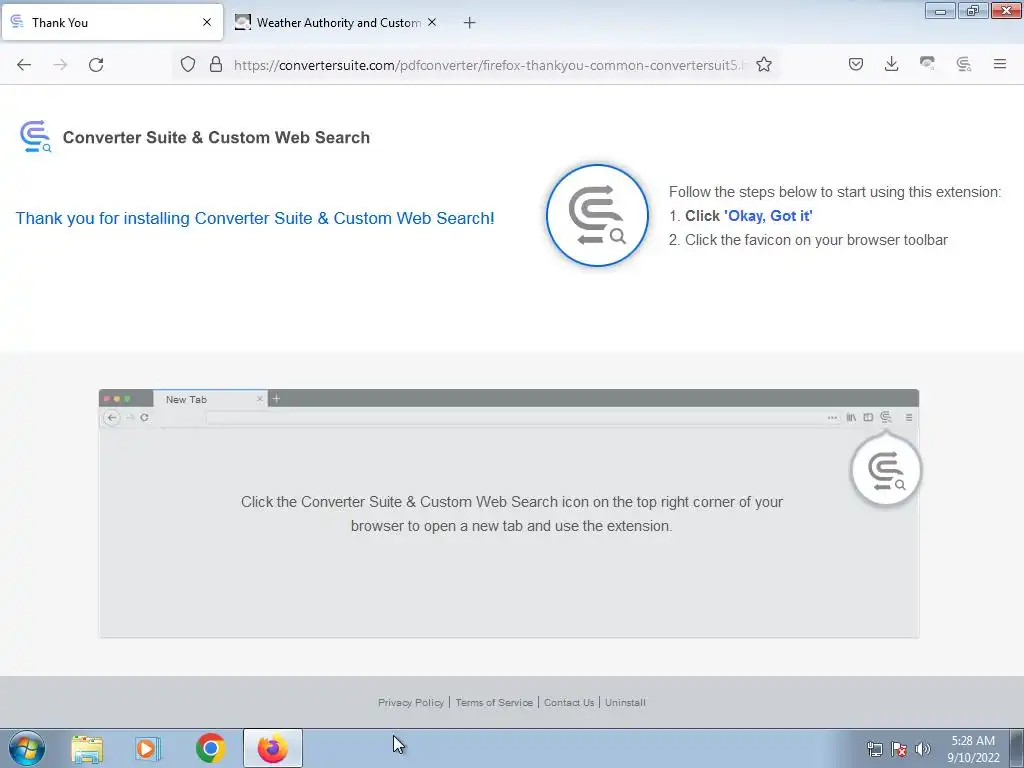
Task: Click the large circular Converter Suite logo
Action: click(x=598, y=215)
